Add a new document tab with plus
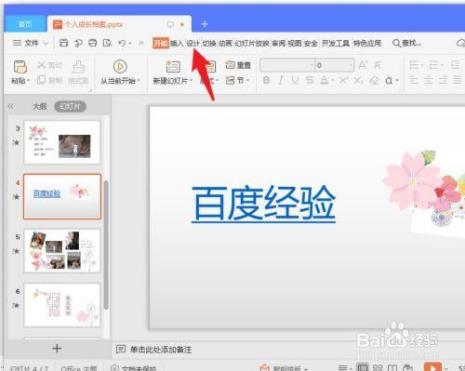The height and width of the screenshot is (371, 465). (204, 24)
